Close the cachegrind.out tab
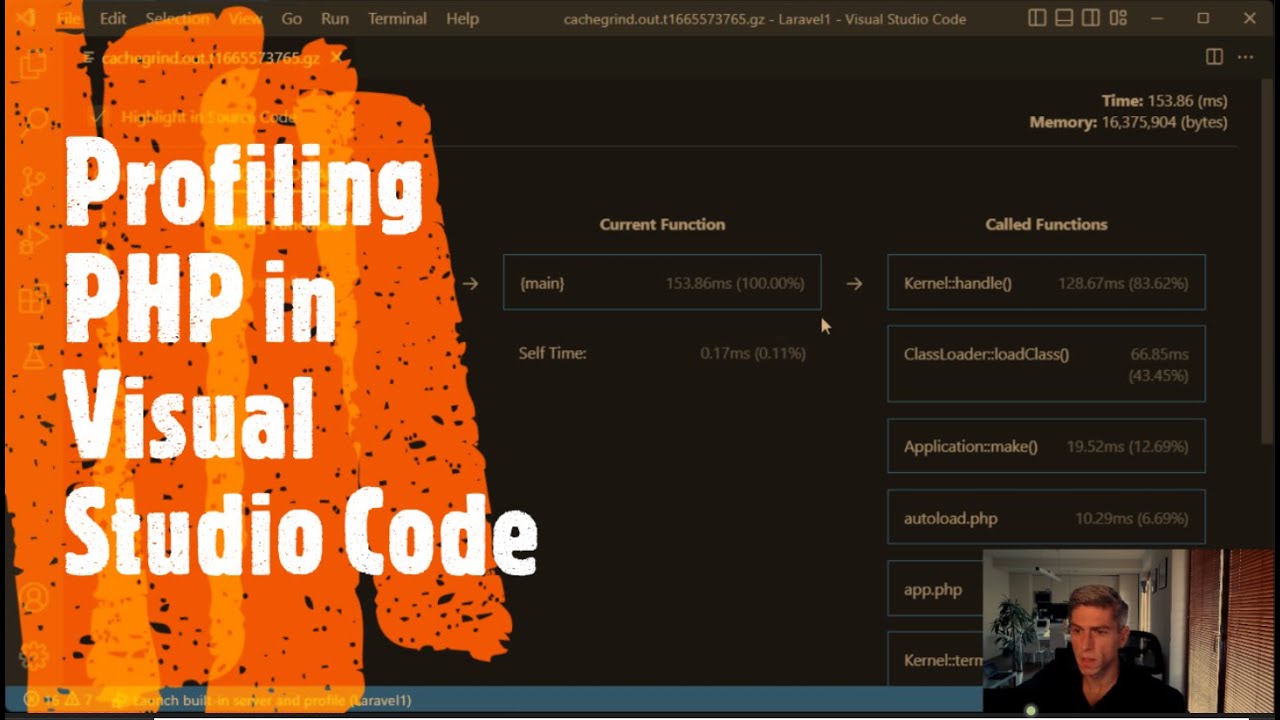1280x720 pixels. point(336,57)
